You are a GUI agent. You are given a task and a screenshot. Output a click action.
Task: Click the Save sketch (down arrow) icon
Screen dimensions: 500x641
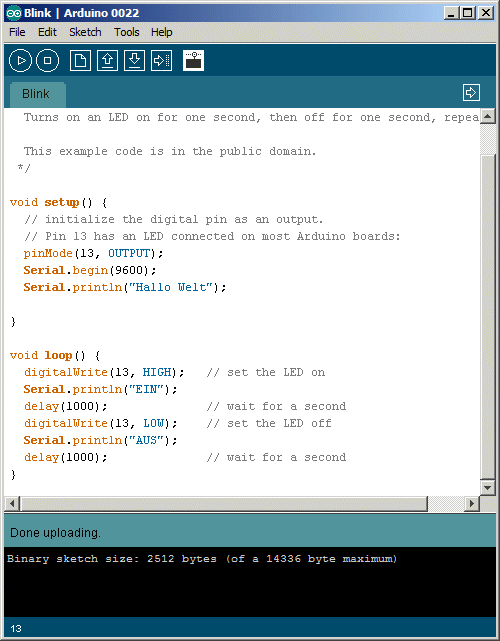pyautogui.click(x=134, y=61)
